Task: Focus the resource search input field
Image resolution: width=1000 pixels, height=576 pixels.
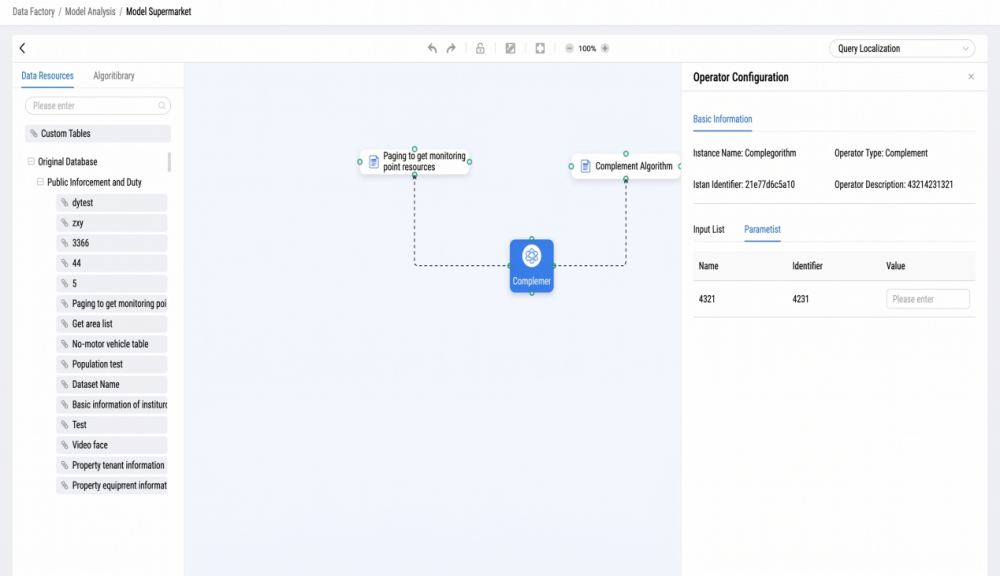Action: pos(98,105)
